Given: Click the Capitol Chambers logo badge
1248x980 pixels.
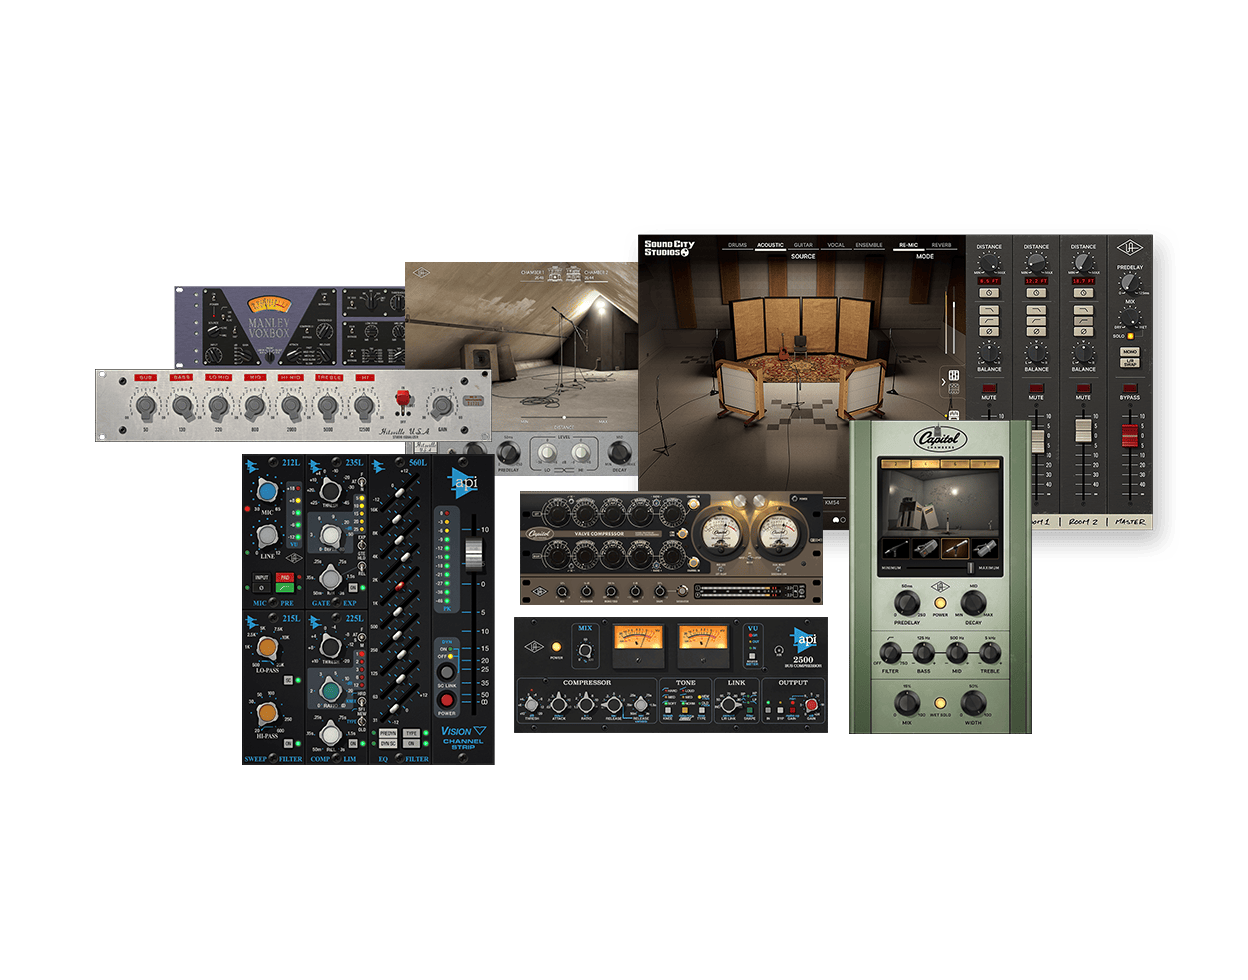Looking at the screenshot, I should pos(940,439).
